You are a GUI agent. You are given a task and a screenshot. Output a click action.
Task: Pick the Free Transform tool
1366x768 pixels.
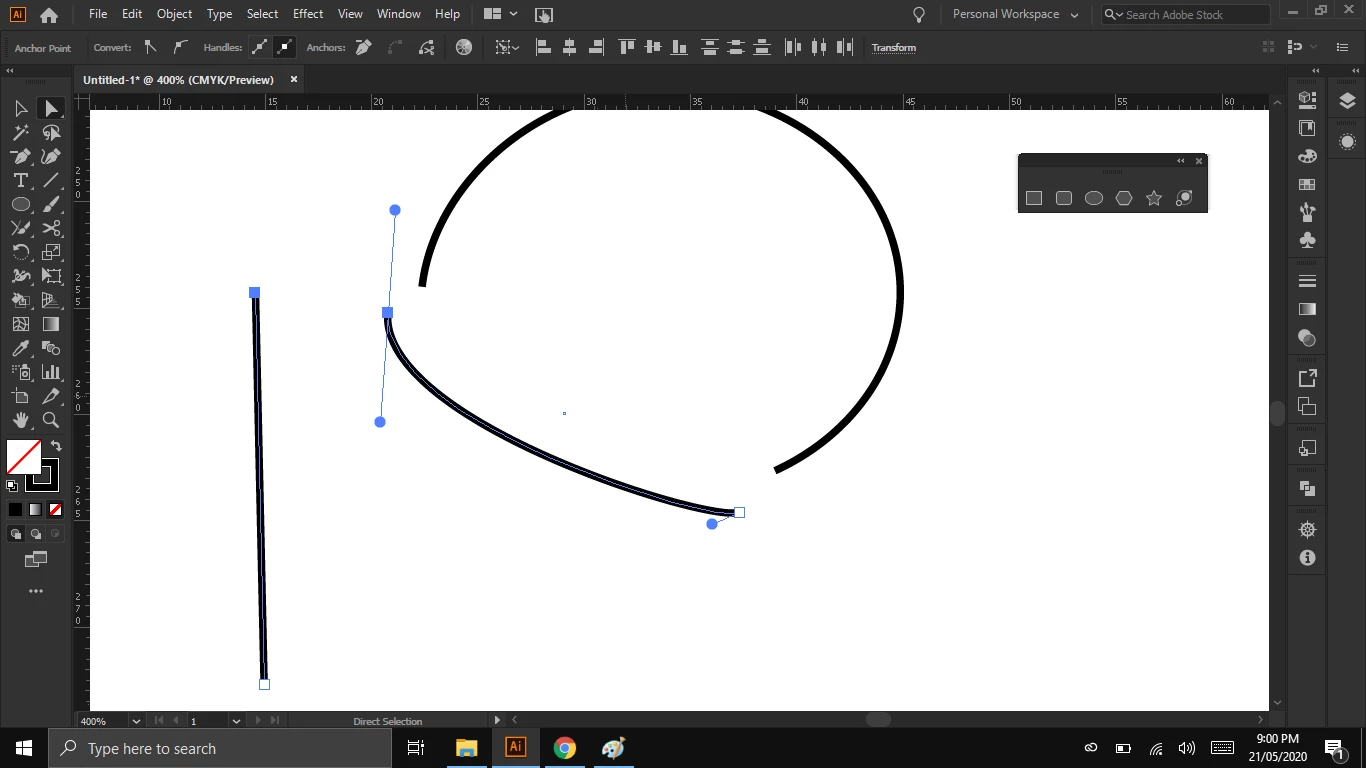51,276
